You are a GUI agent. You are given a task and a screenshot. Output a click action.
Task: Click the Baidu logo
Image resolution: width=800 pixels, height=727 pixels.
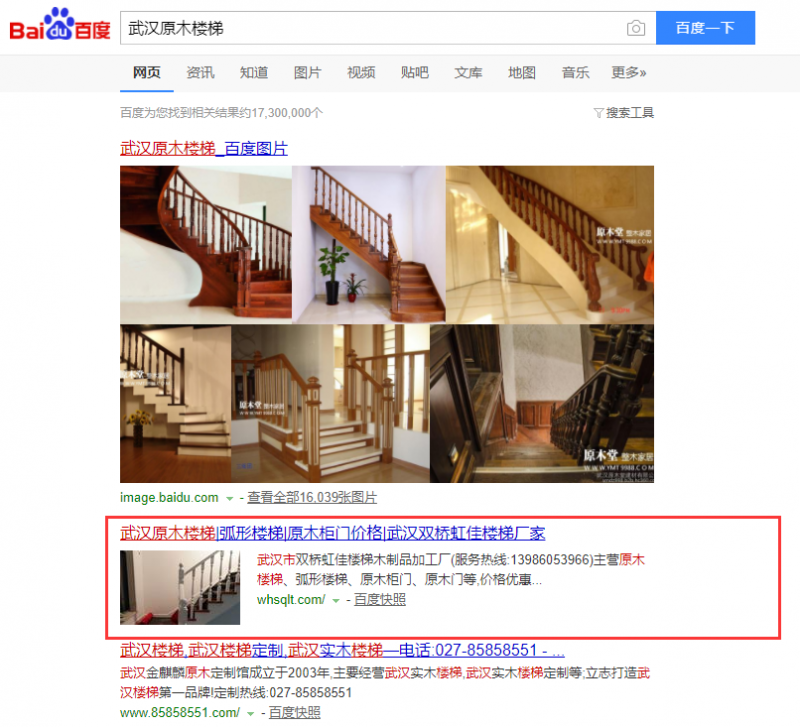click(x=60, y=24)
